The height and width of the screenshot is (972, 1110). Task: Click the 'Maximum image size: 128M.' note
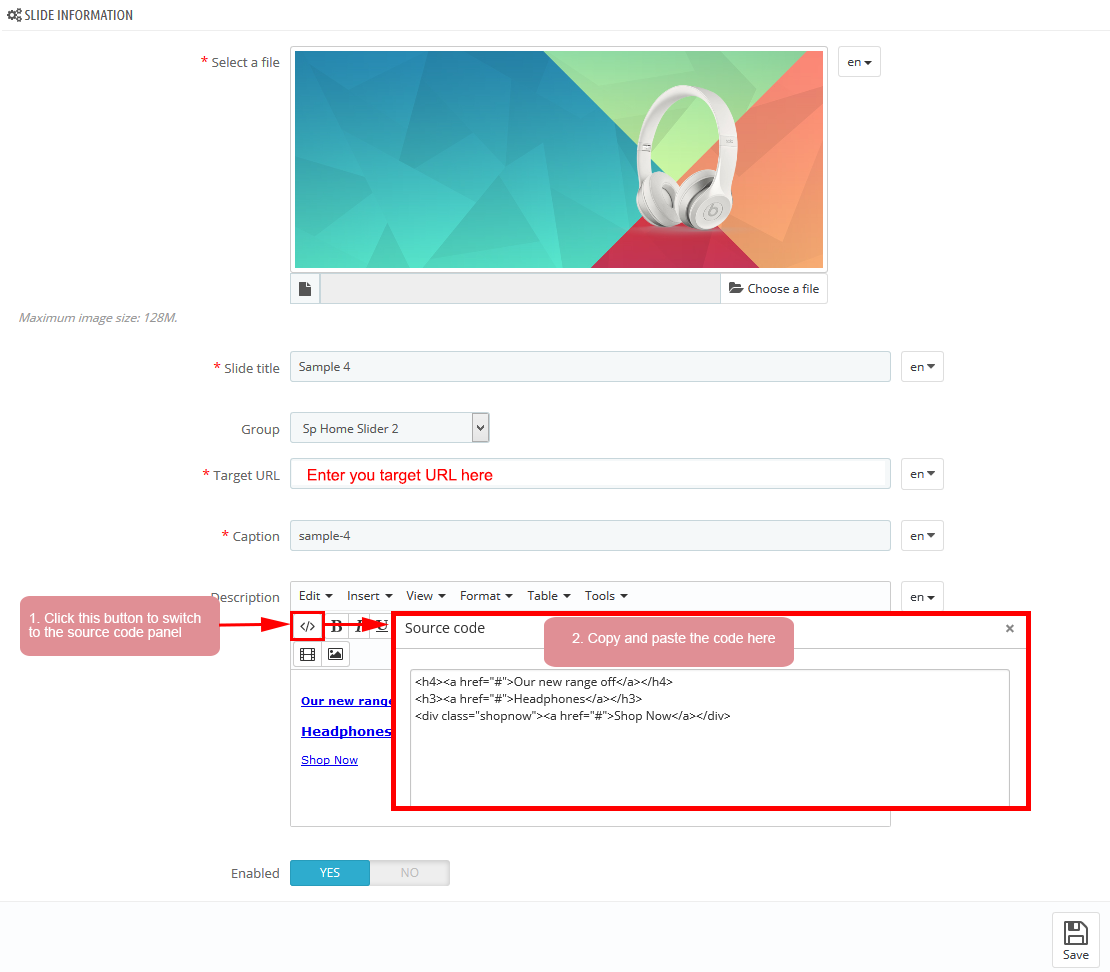(98, 318)
